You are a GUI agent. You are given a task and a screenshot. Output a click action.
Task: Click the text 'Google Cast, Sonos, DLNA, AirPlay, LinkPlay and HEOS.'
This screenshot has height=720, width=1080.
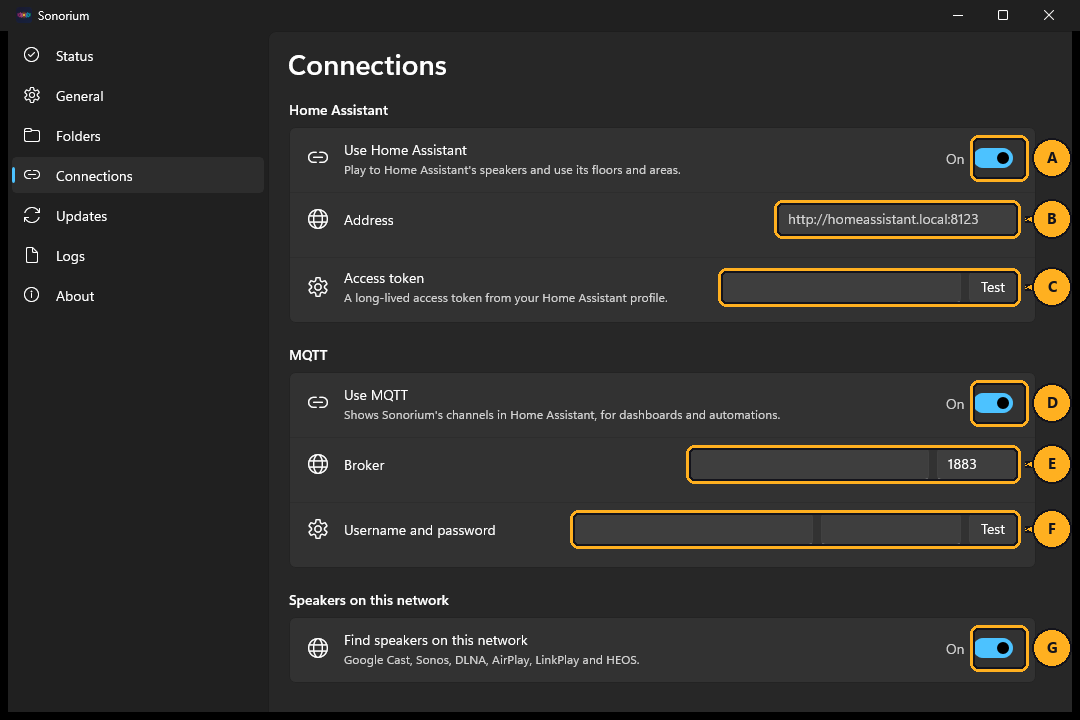(x=491, y=660)
